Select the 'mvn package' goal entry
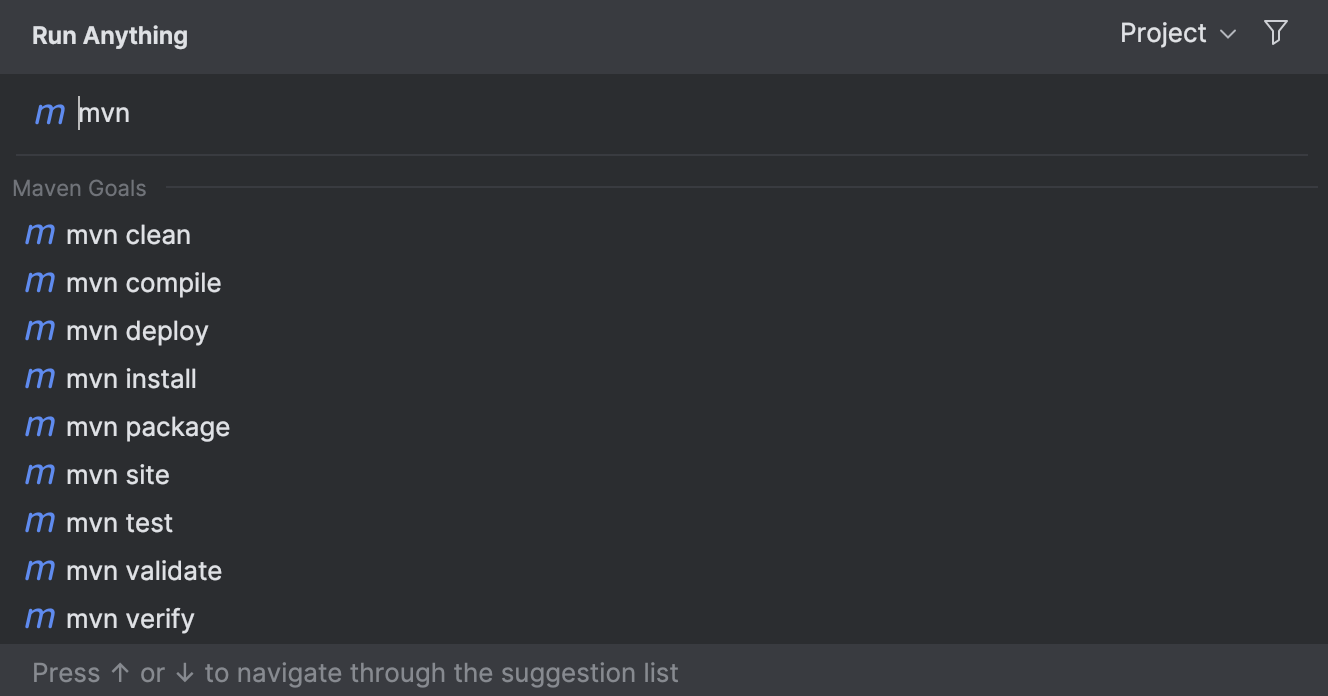Viewport: 1328px width, 696px height. 148,426
